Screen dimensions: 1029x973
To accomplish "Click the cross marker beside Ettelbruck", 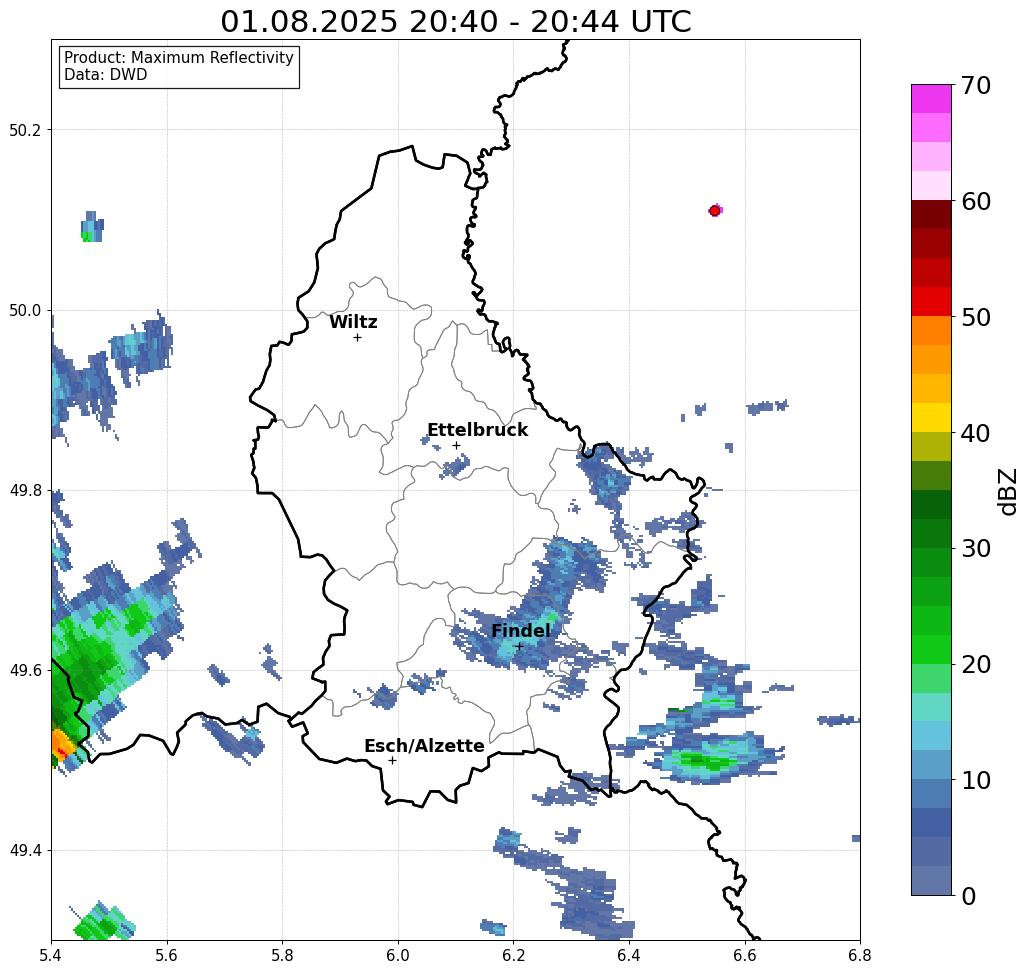I will 456,445.
